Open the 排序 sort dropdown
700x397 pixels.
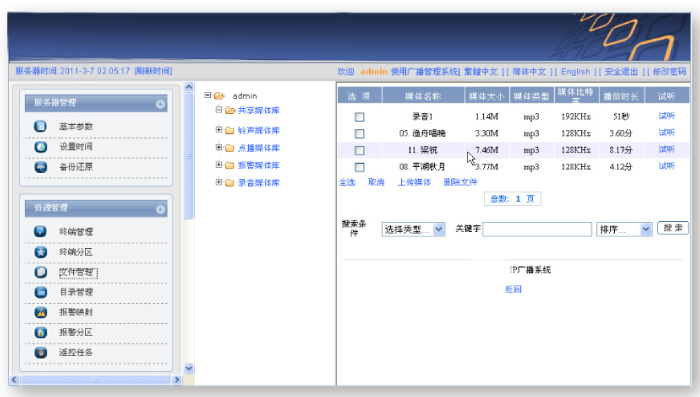pyautogui.click(x=624, y=229)
